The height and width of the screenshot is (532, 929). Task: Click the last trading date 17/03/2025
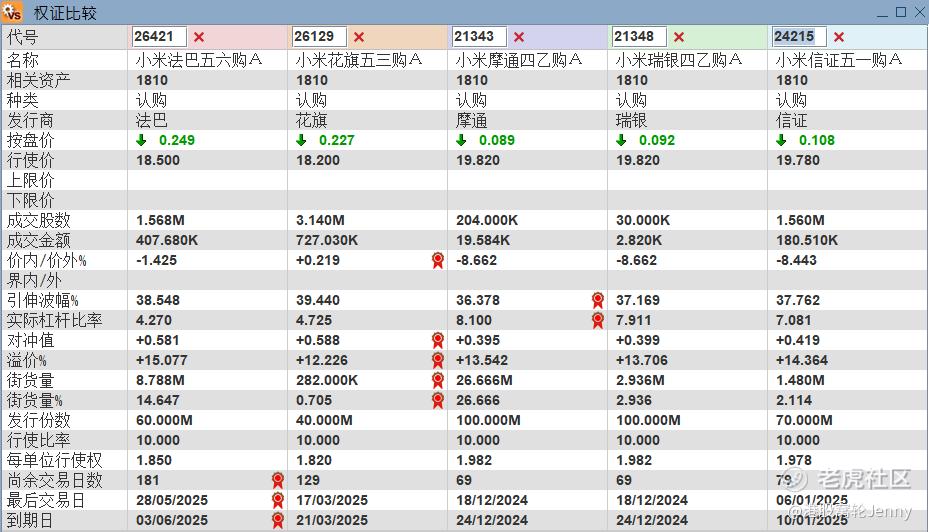(x=332, y=501)
